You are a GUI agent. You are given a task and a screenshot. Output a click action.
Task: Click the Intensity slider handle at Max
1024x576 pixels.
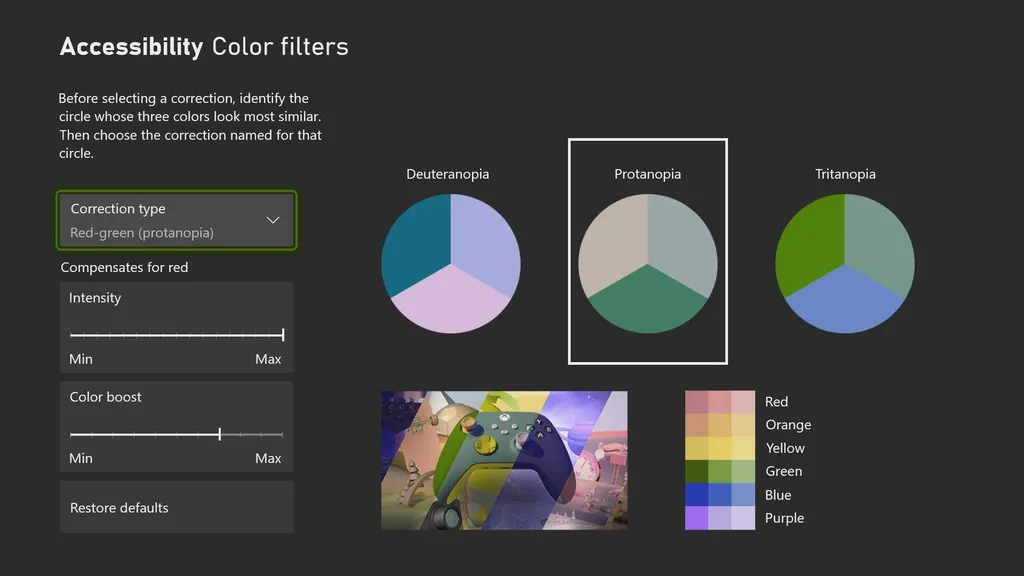[283, 335]
